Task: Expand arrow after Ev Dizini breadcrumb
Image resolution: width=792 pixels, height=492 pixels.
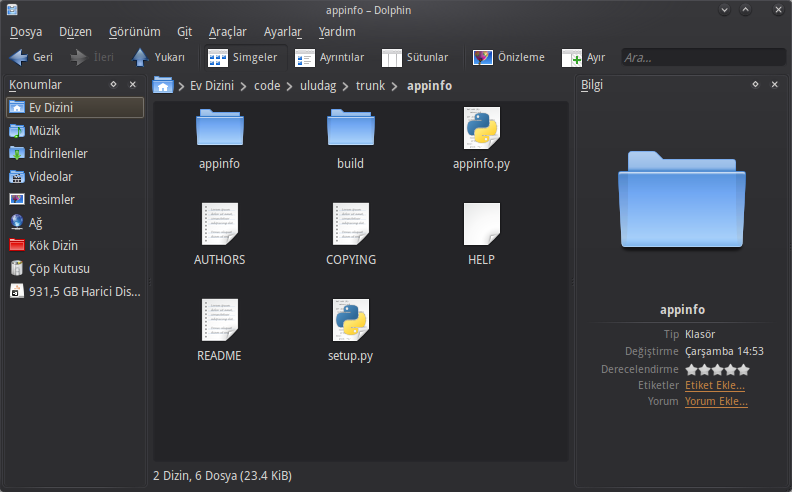Action: pyautogui.click(x=243, y=87)
